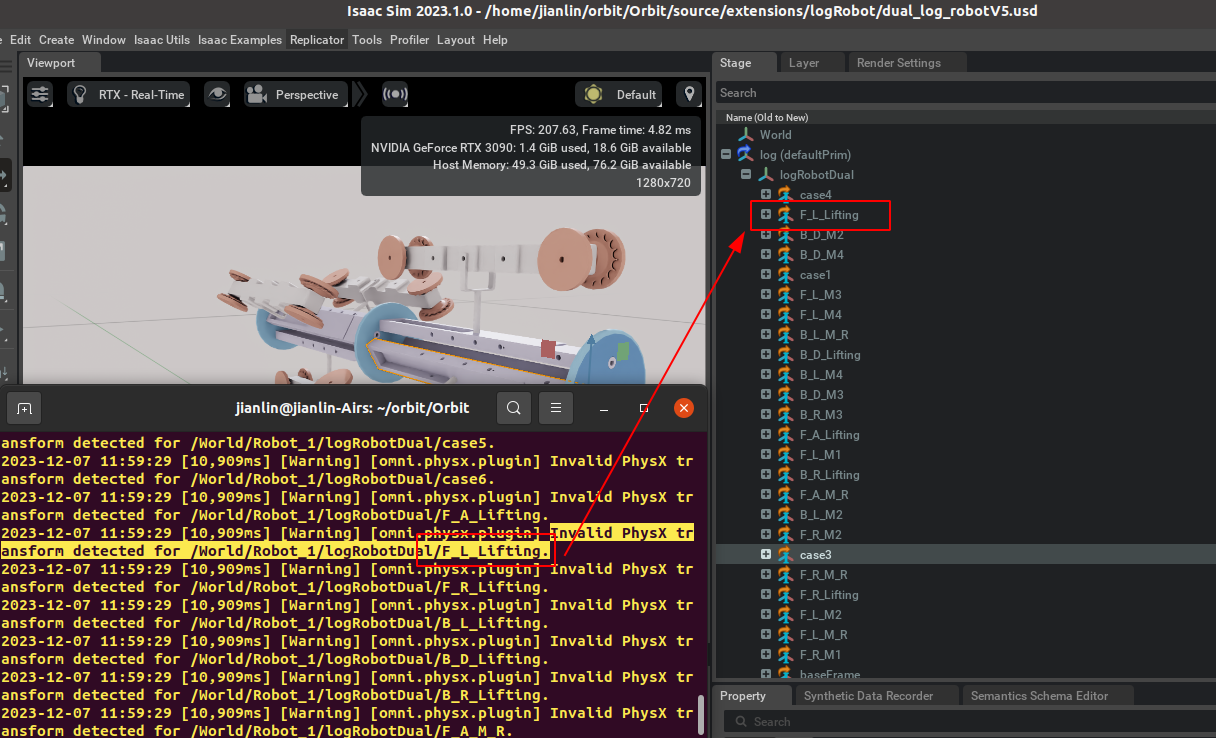This screenshot has height=738, width=1216.
Task: Click the F_A_M_R prim icon
Action: [x=785, y=495]
